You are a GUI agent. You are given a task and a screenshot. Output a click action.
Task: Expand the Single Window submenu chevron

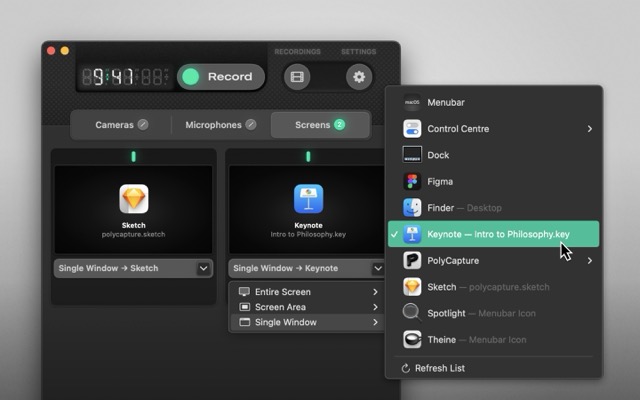375,322
